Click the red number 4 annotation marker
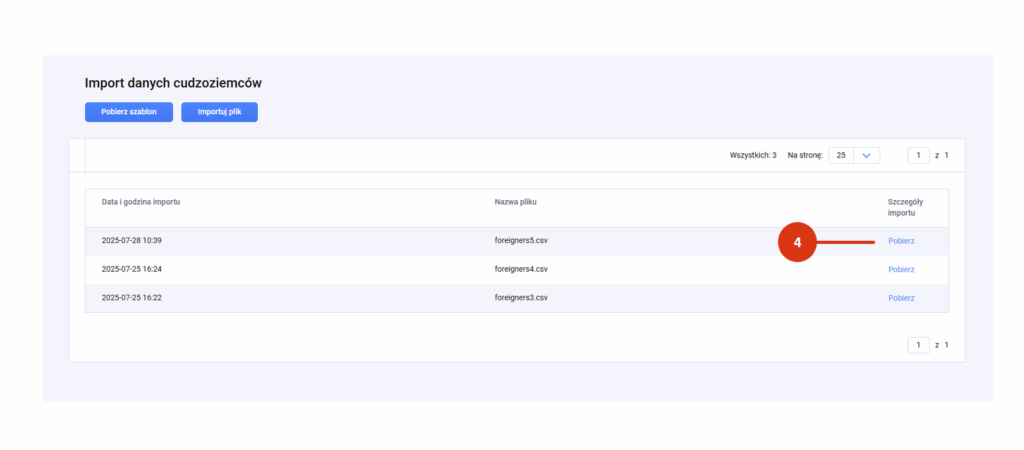Screen dimensions: 1024x450 (x=797, y=242)
